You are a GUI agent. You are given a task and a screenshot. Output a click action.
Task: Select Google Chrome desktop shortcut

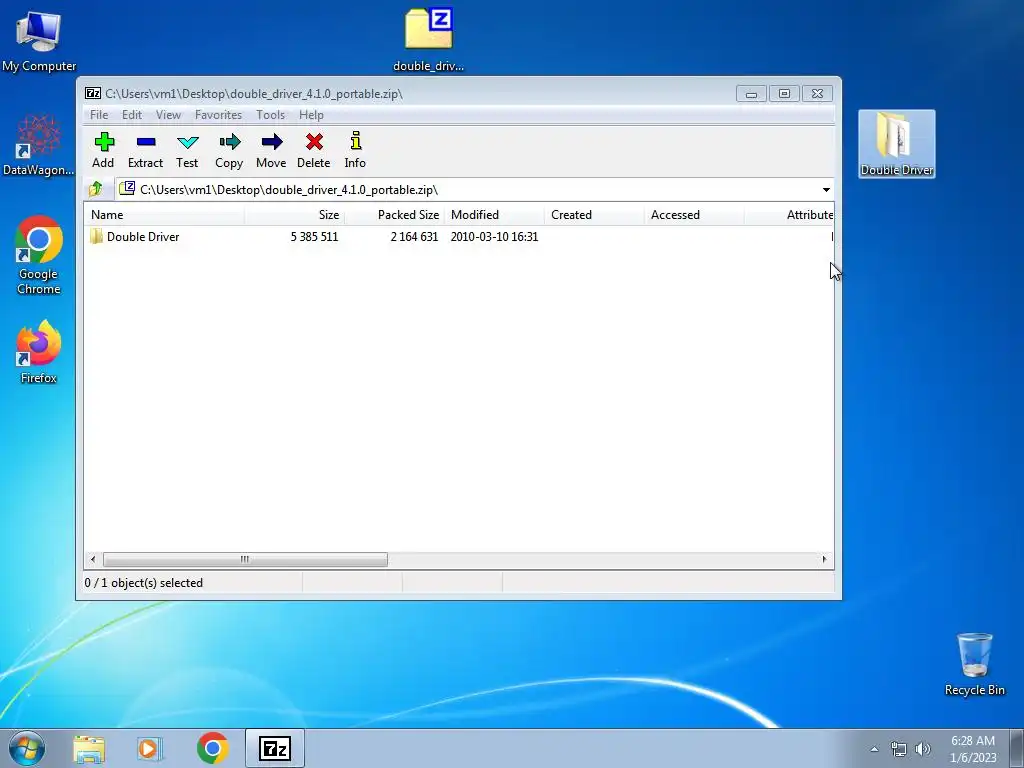[39, 255]
